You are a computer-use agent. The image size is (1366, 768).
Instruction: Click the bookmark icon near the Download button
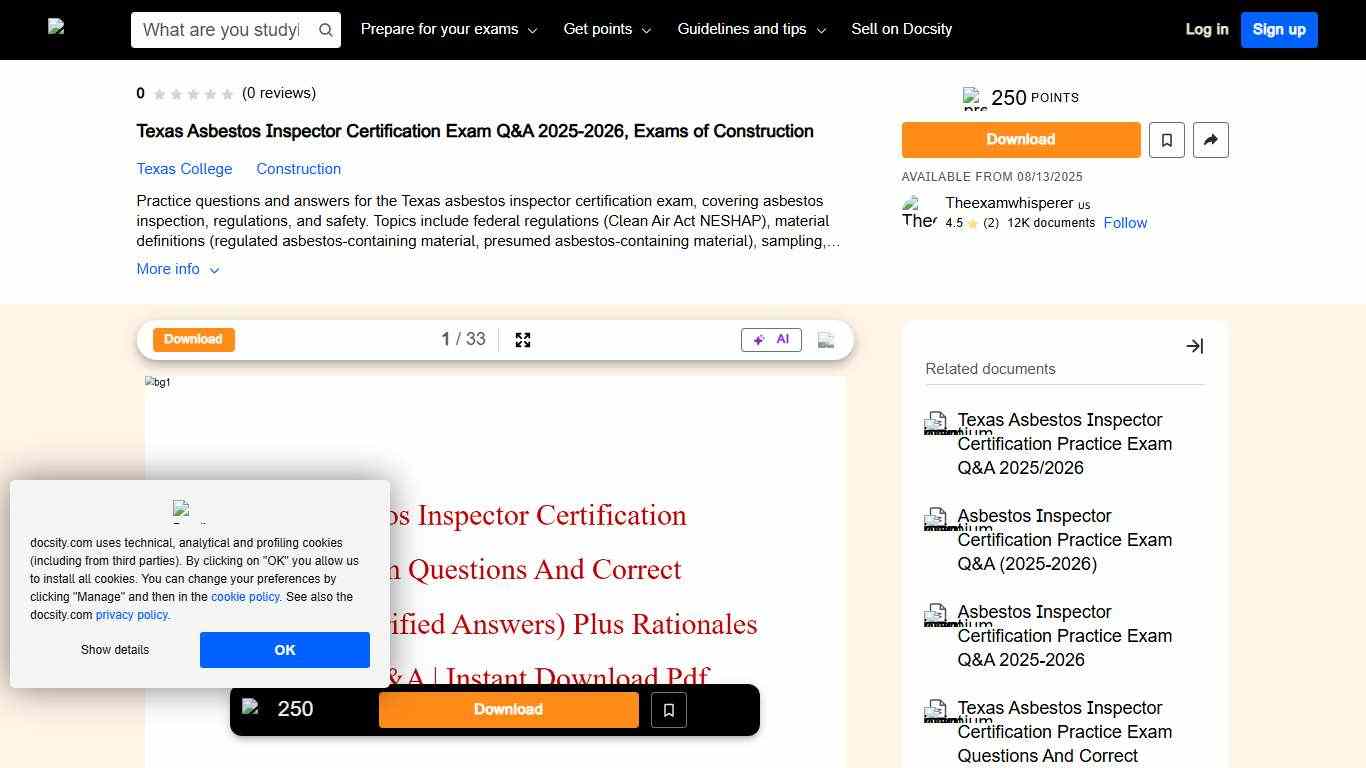click(1166, 140)
